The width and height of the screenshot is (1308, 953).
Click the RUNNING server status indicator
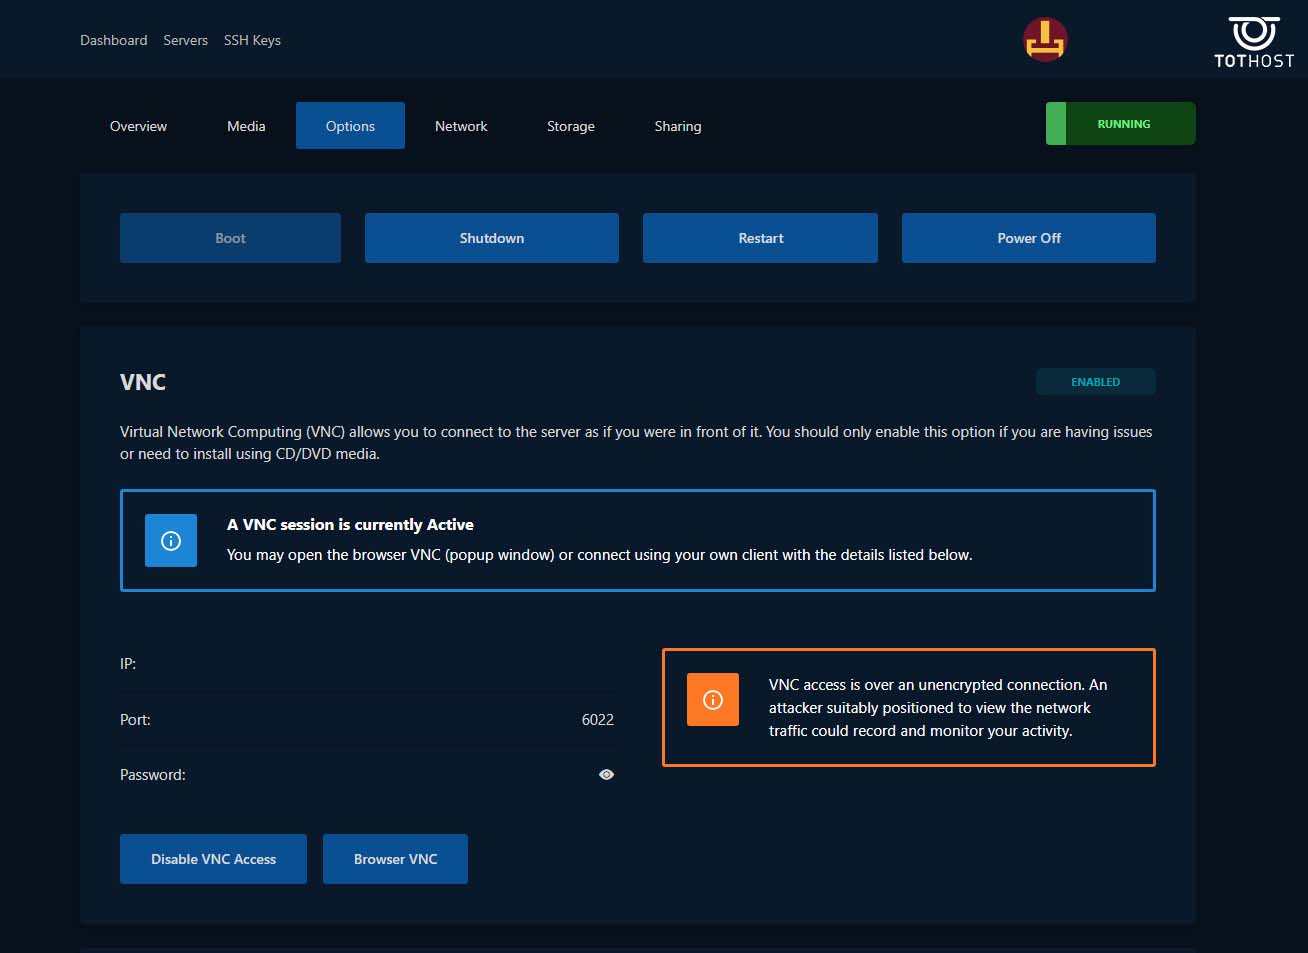tap(1121, 124)
